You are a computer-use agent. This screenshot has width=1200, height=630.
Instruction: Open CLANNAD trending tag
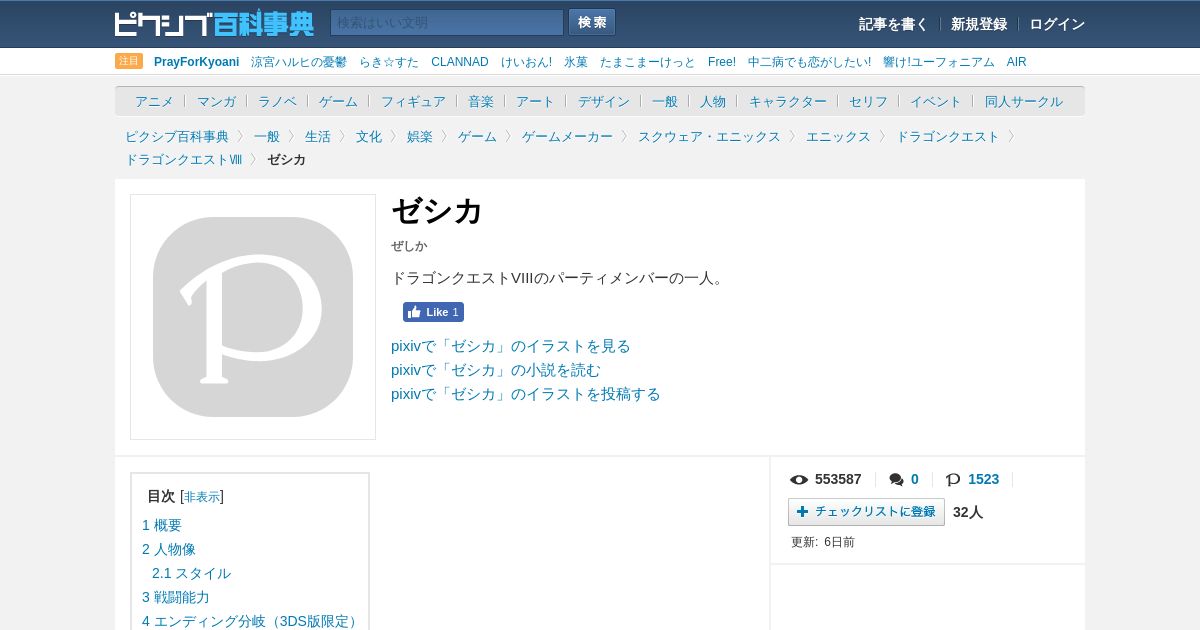click(460, 62)
